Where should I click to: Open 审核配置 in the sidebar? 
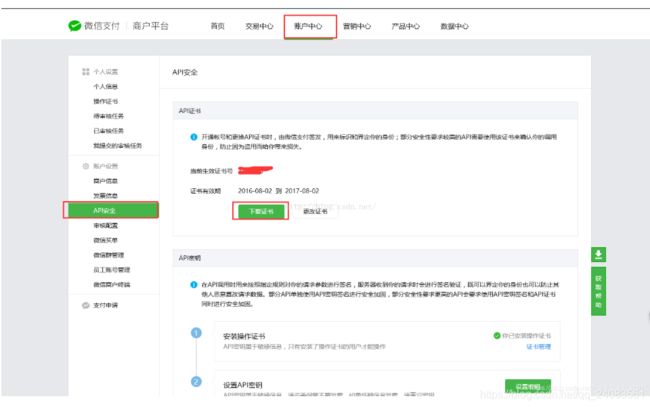click(105, 225)
